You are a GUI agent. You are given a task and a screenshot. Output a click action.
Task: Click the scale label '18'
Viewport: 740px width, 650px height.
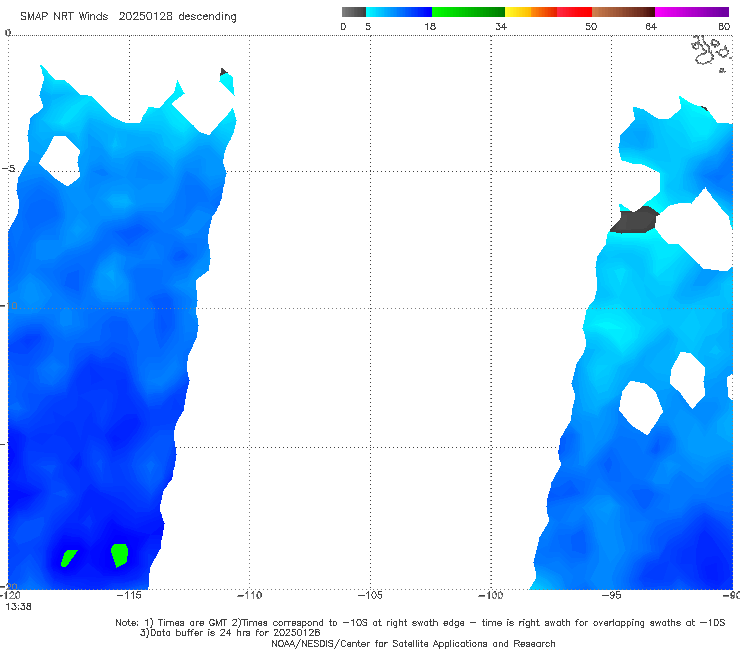(430, 27)
